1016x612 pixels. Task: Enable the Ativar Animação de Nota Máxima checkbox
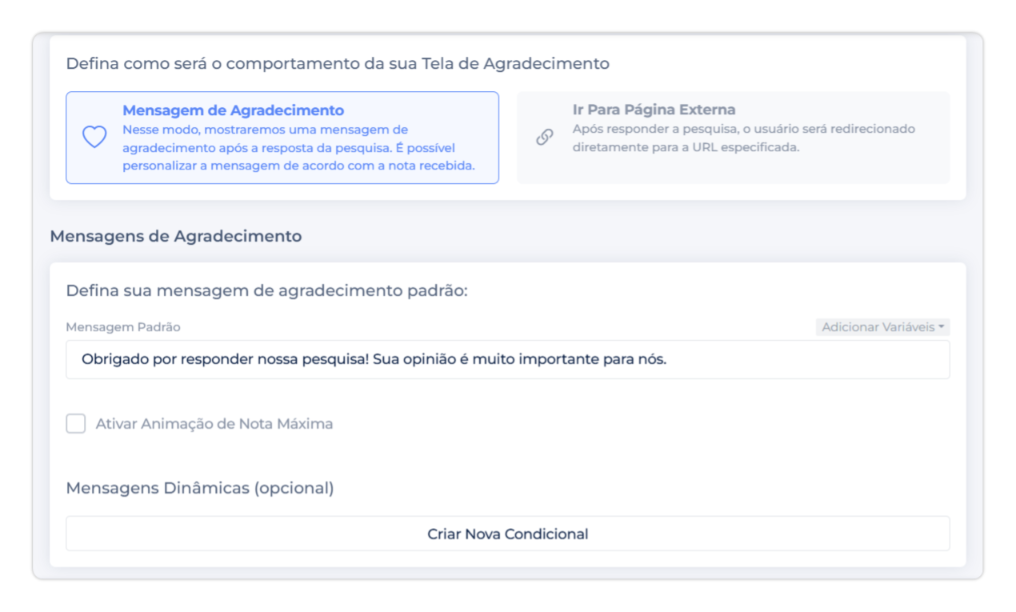[x=76, y=424]
